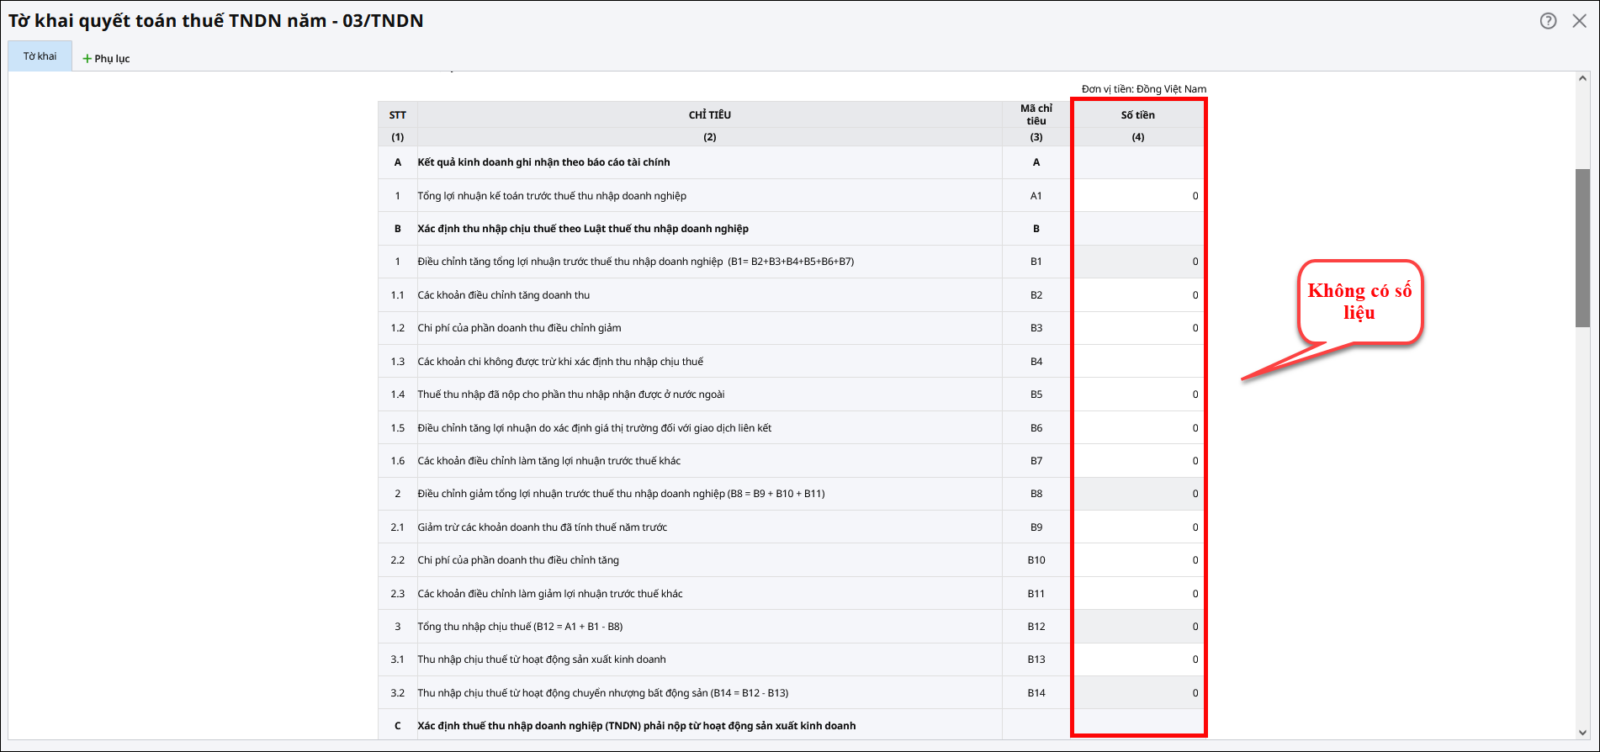1600x752 pixels.
Task: Click the amount field for indicator B6
Action: point(1138,428)
